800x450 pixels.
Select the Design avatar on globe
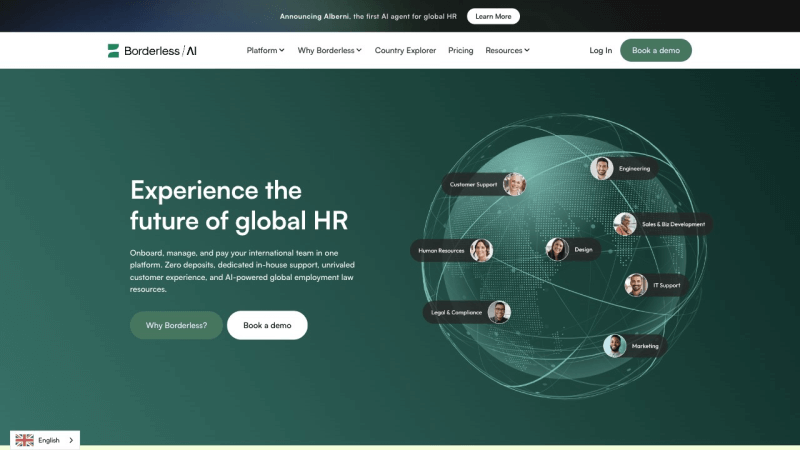[557, 249]
